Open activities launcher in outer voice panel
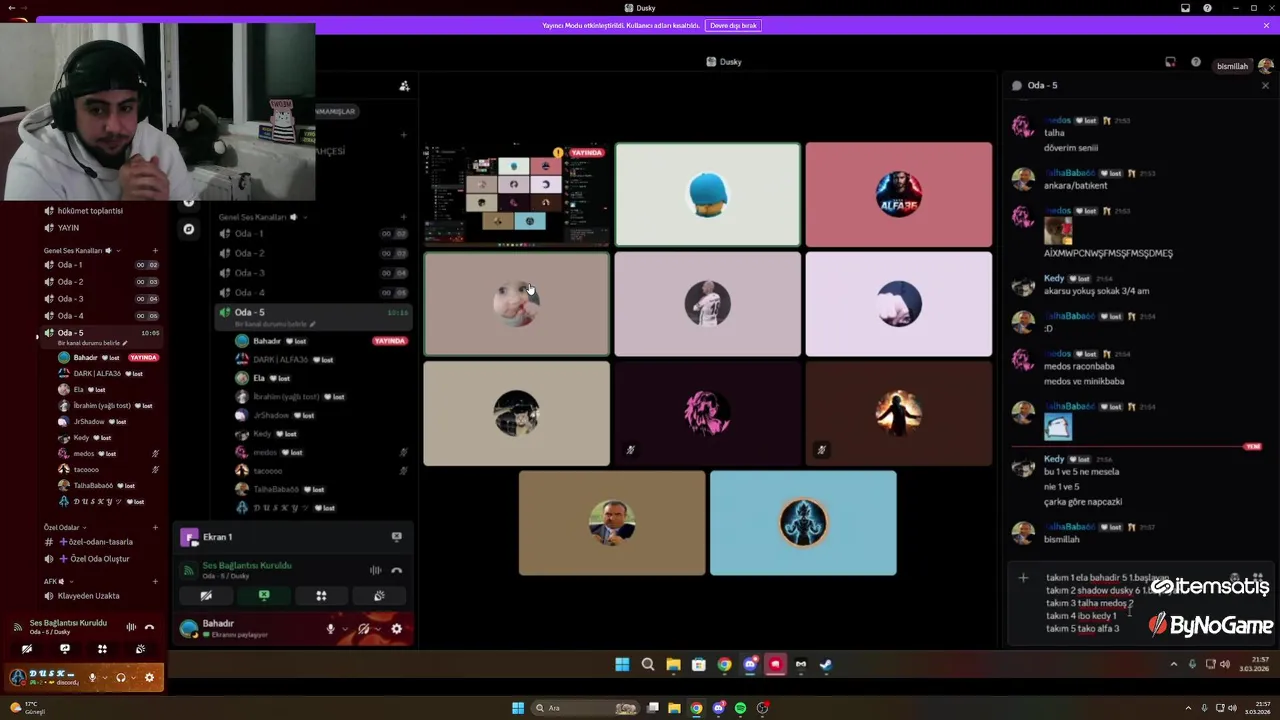This screenshot has width=1280, height=720. [x=102, y=649]
